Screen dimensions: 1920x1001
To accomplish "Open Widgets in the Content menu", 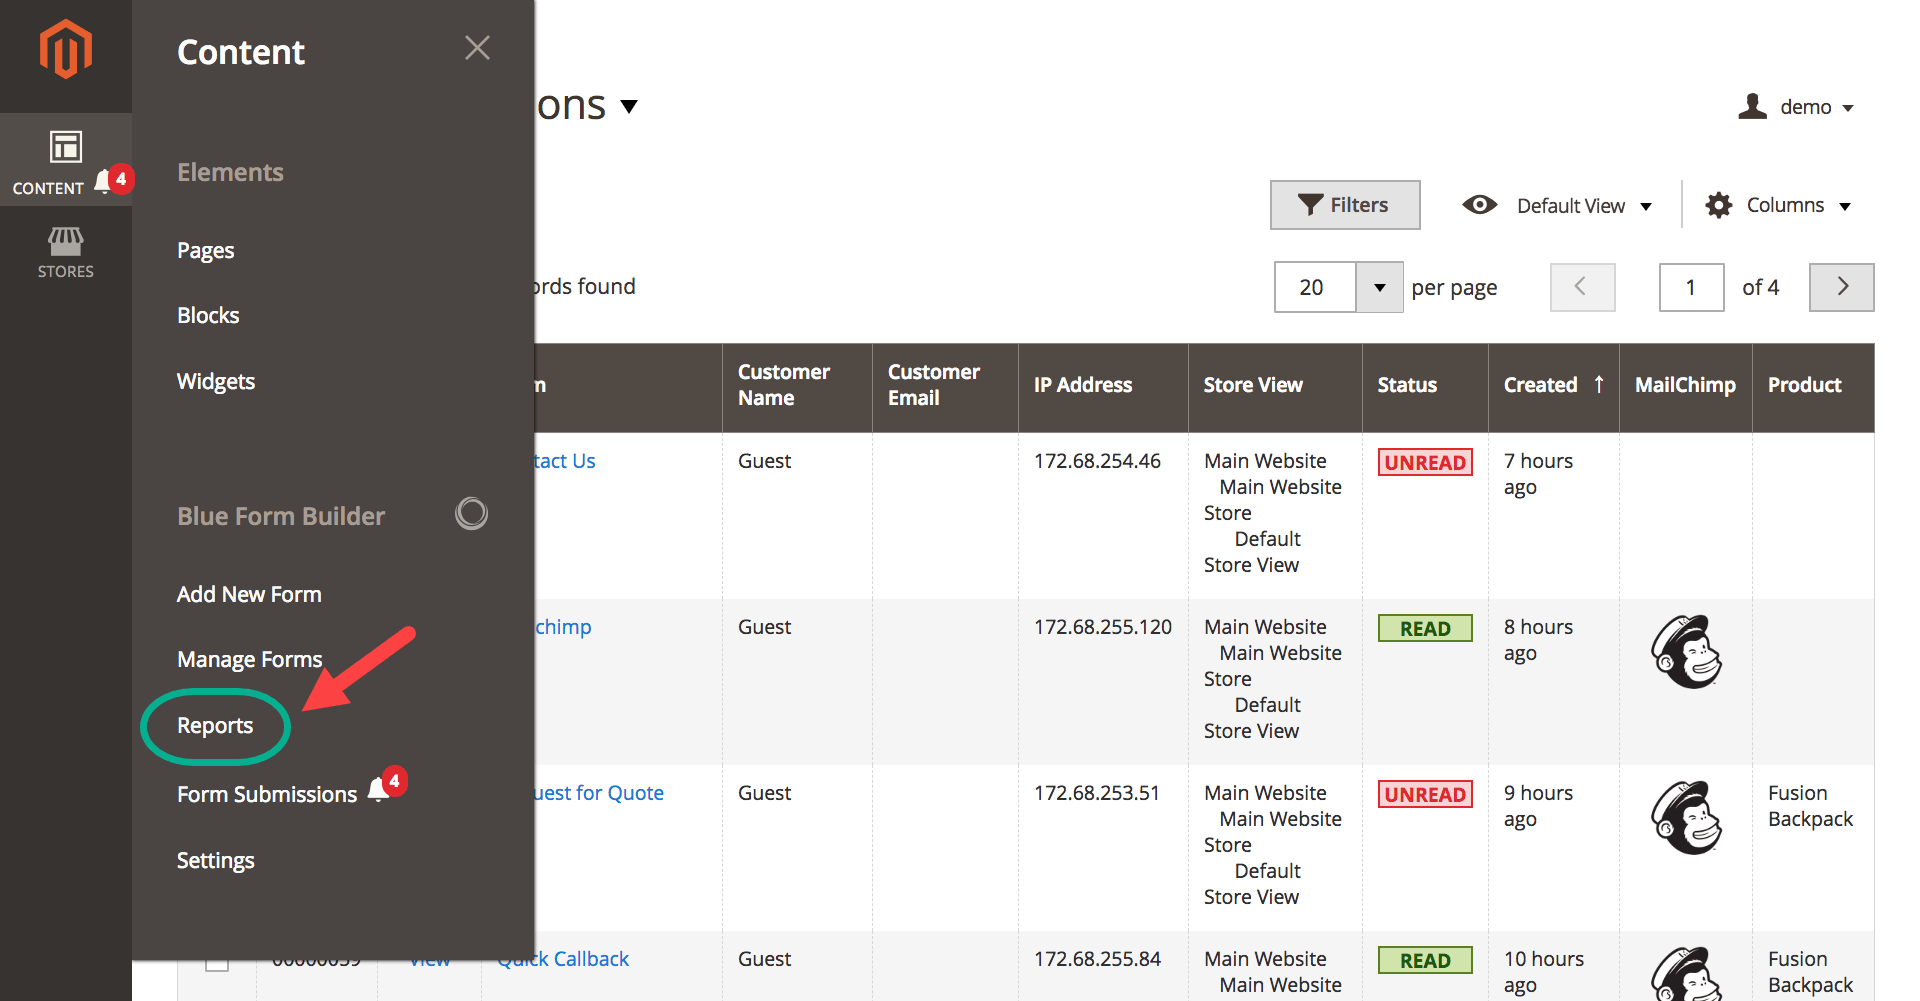I will (216, 381).
